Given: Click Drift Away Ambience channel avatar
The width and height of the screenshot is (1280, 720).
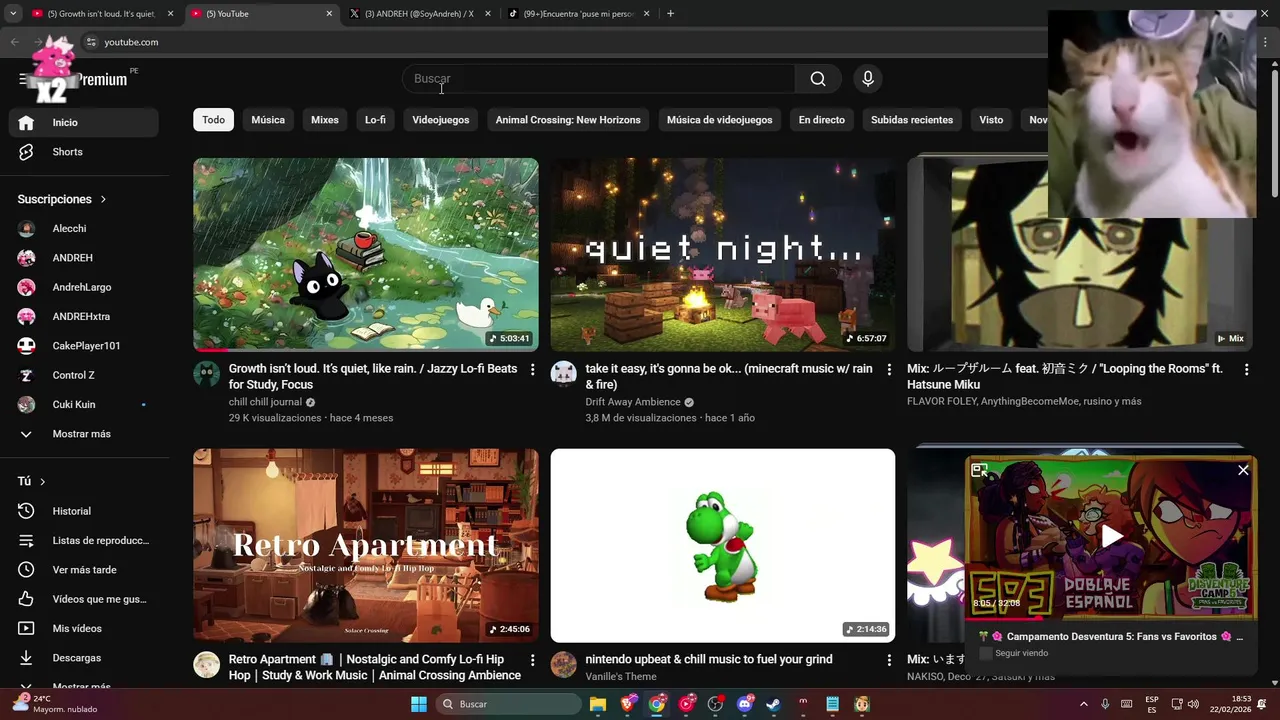Looking at the screenshot, I should tap(563, 374).
